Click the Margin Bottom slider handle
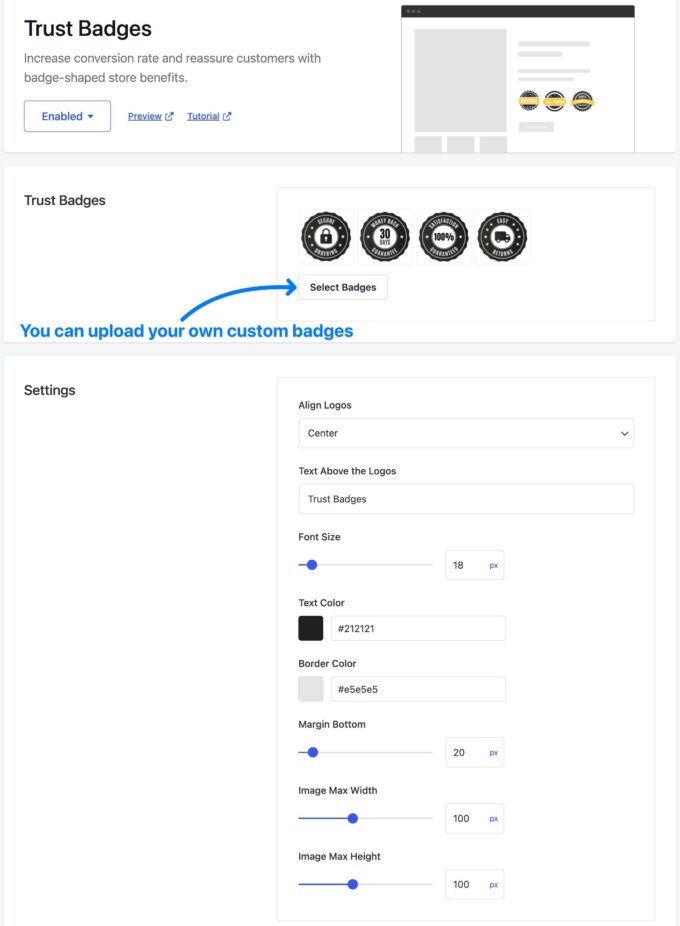680x926 pixels. pyautogui.click(x=313, y=752)
